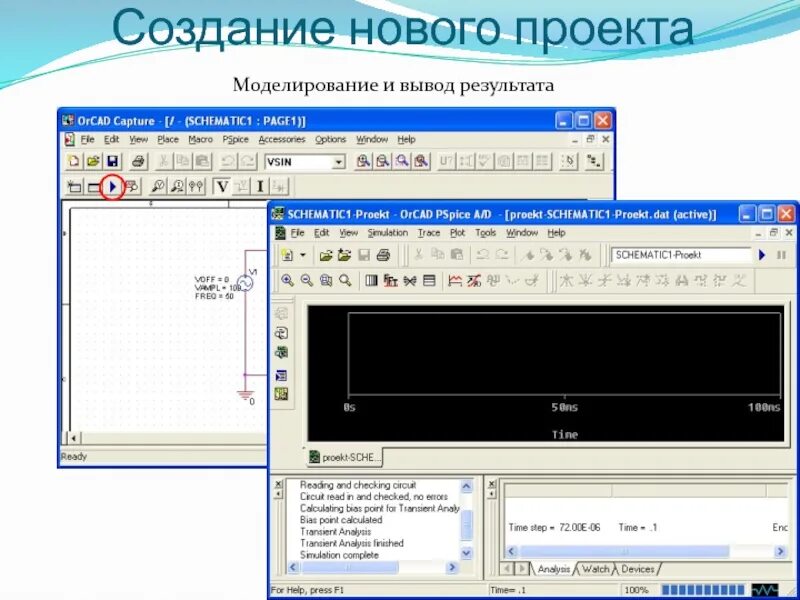Switch to Analysis tab in PSpice
The image size is (800, 600).
point(553,569)
